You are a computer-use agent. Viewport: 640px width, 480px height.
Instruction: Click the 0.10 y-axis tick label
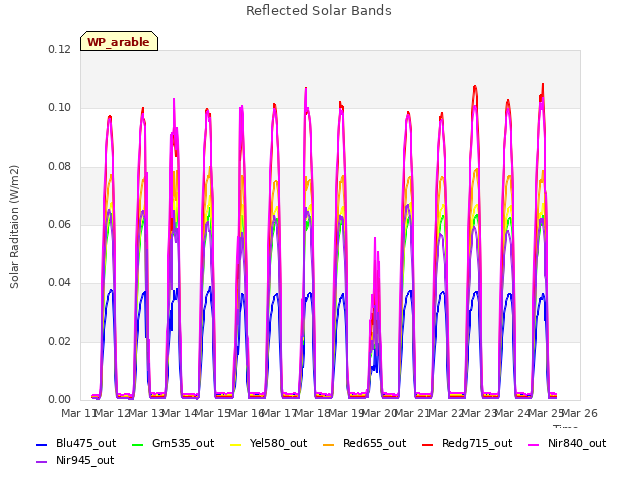[60, 108]
